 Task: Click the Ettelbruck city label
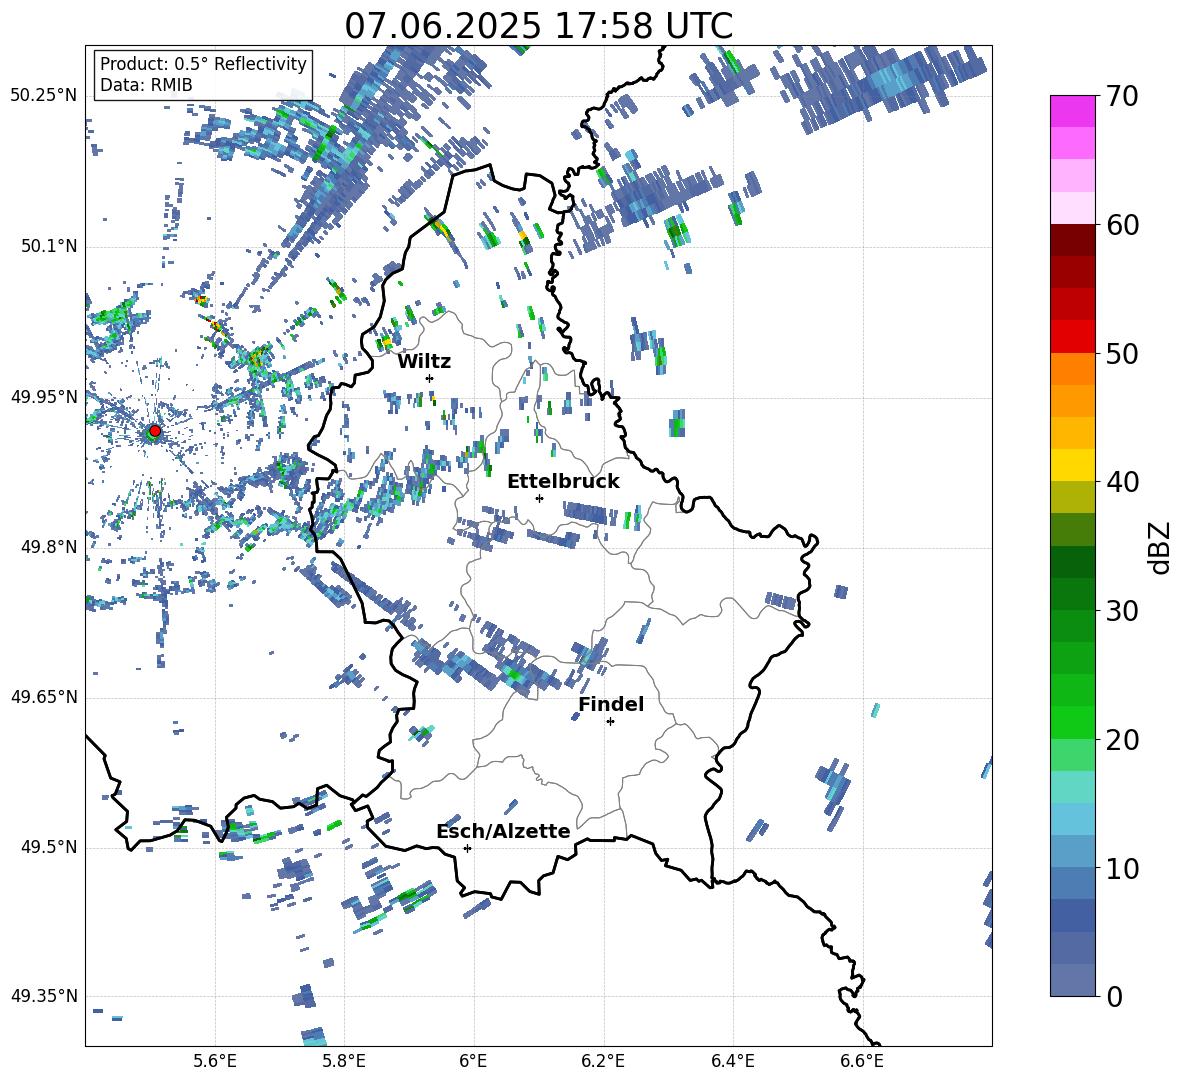click(x=563, y=482)
